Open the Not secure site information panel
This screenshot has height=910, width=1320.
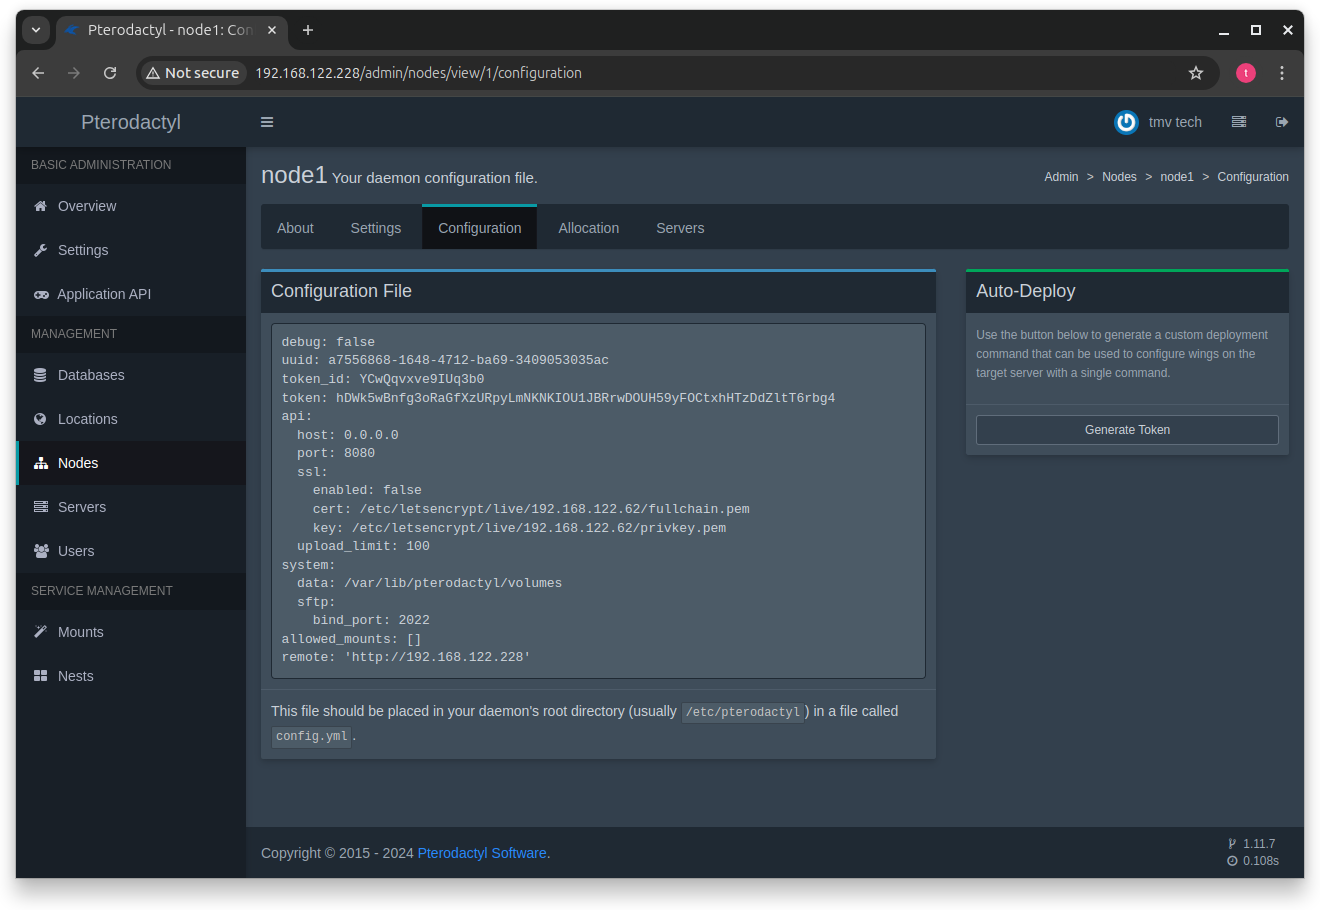[192, 73]
